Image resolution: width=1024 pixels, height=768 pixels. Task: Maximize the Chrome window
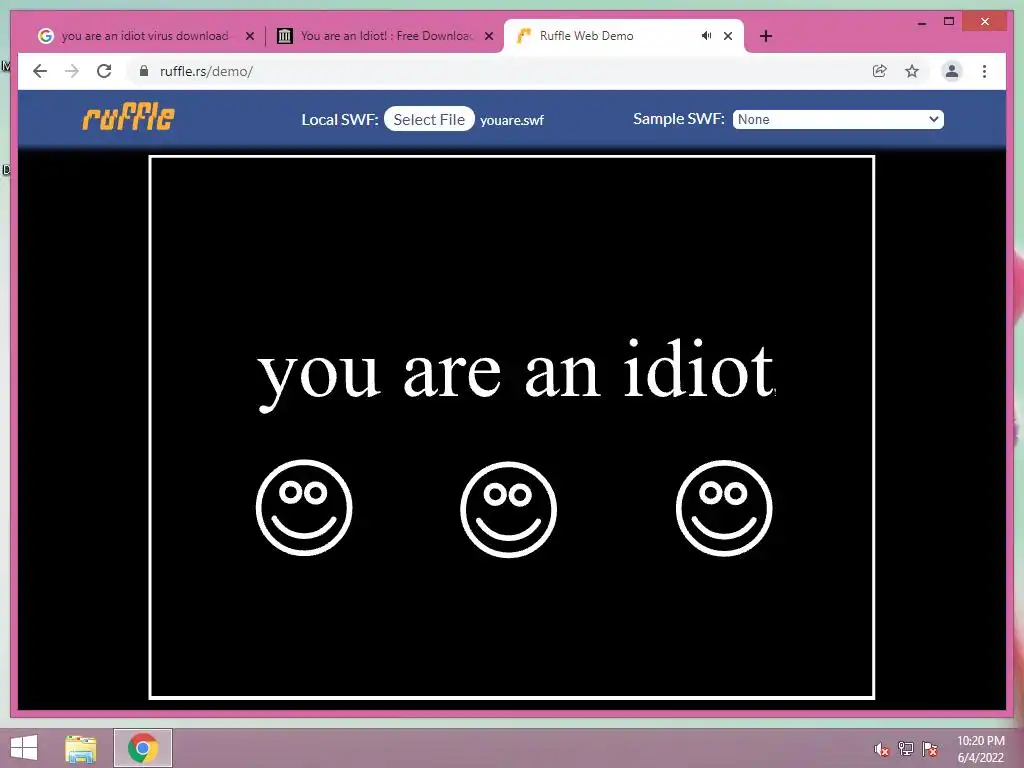click(x=949, y=22)
